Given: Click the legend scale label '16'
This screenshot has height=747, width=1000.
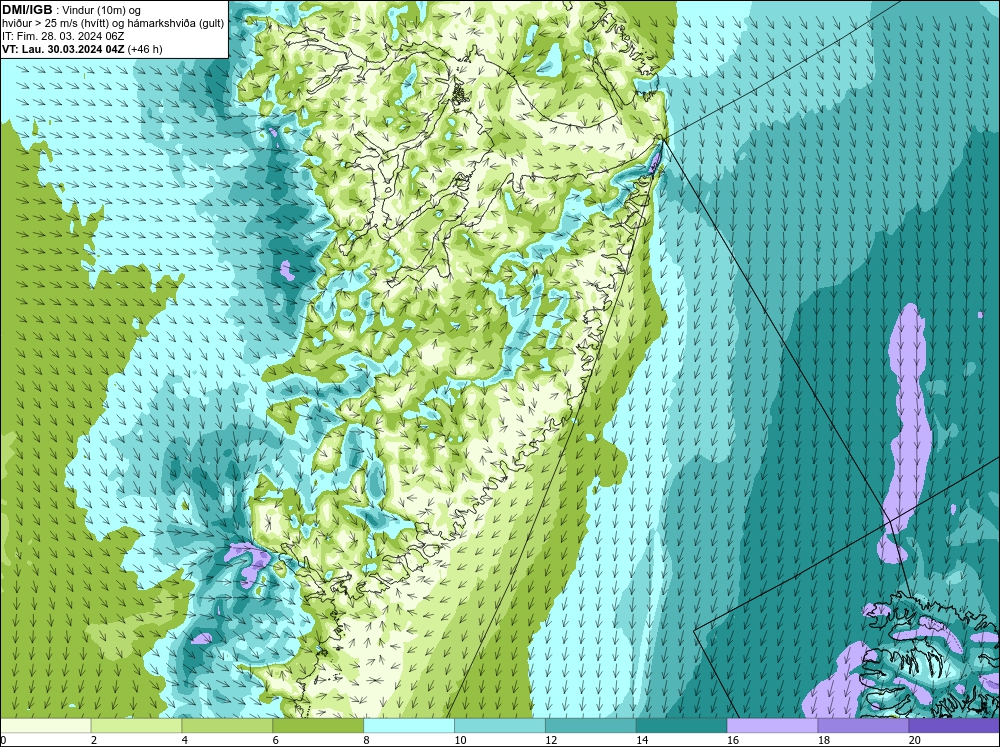Looking at the screenshot, I should click(x=733, y=740).
